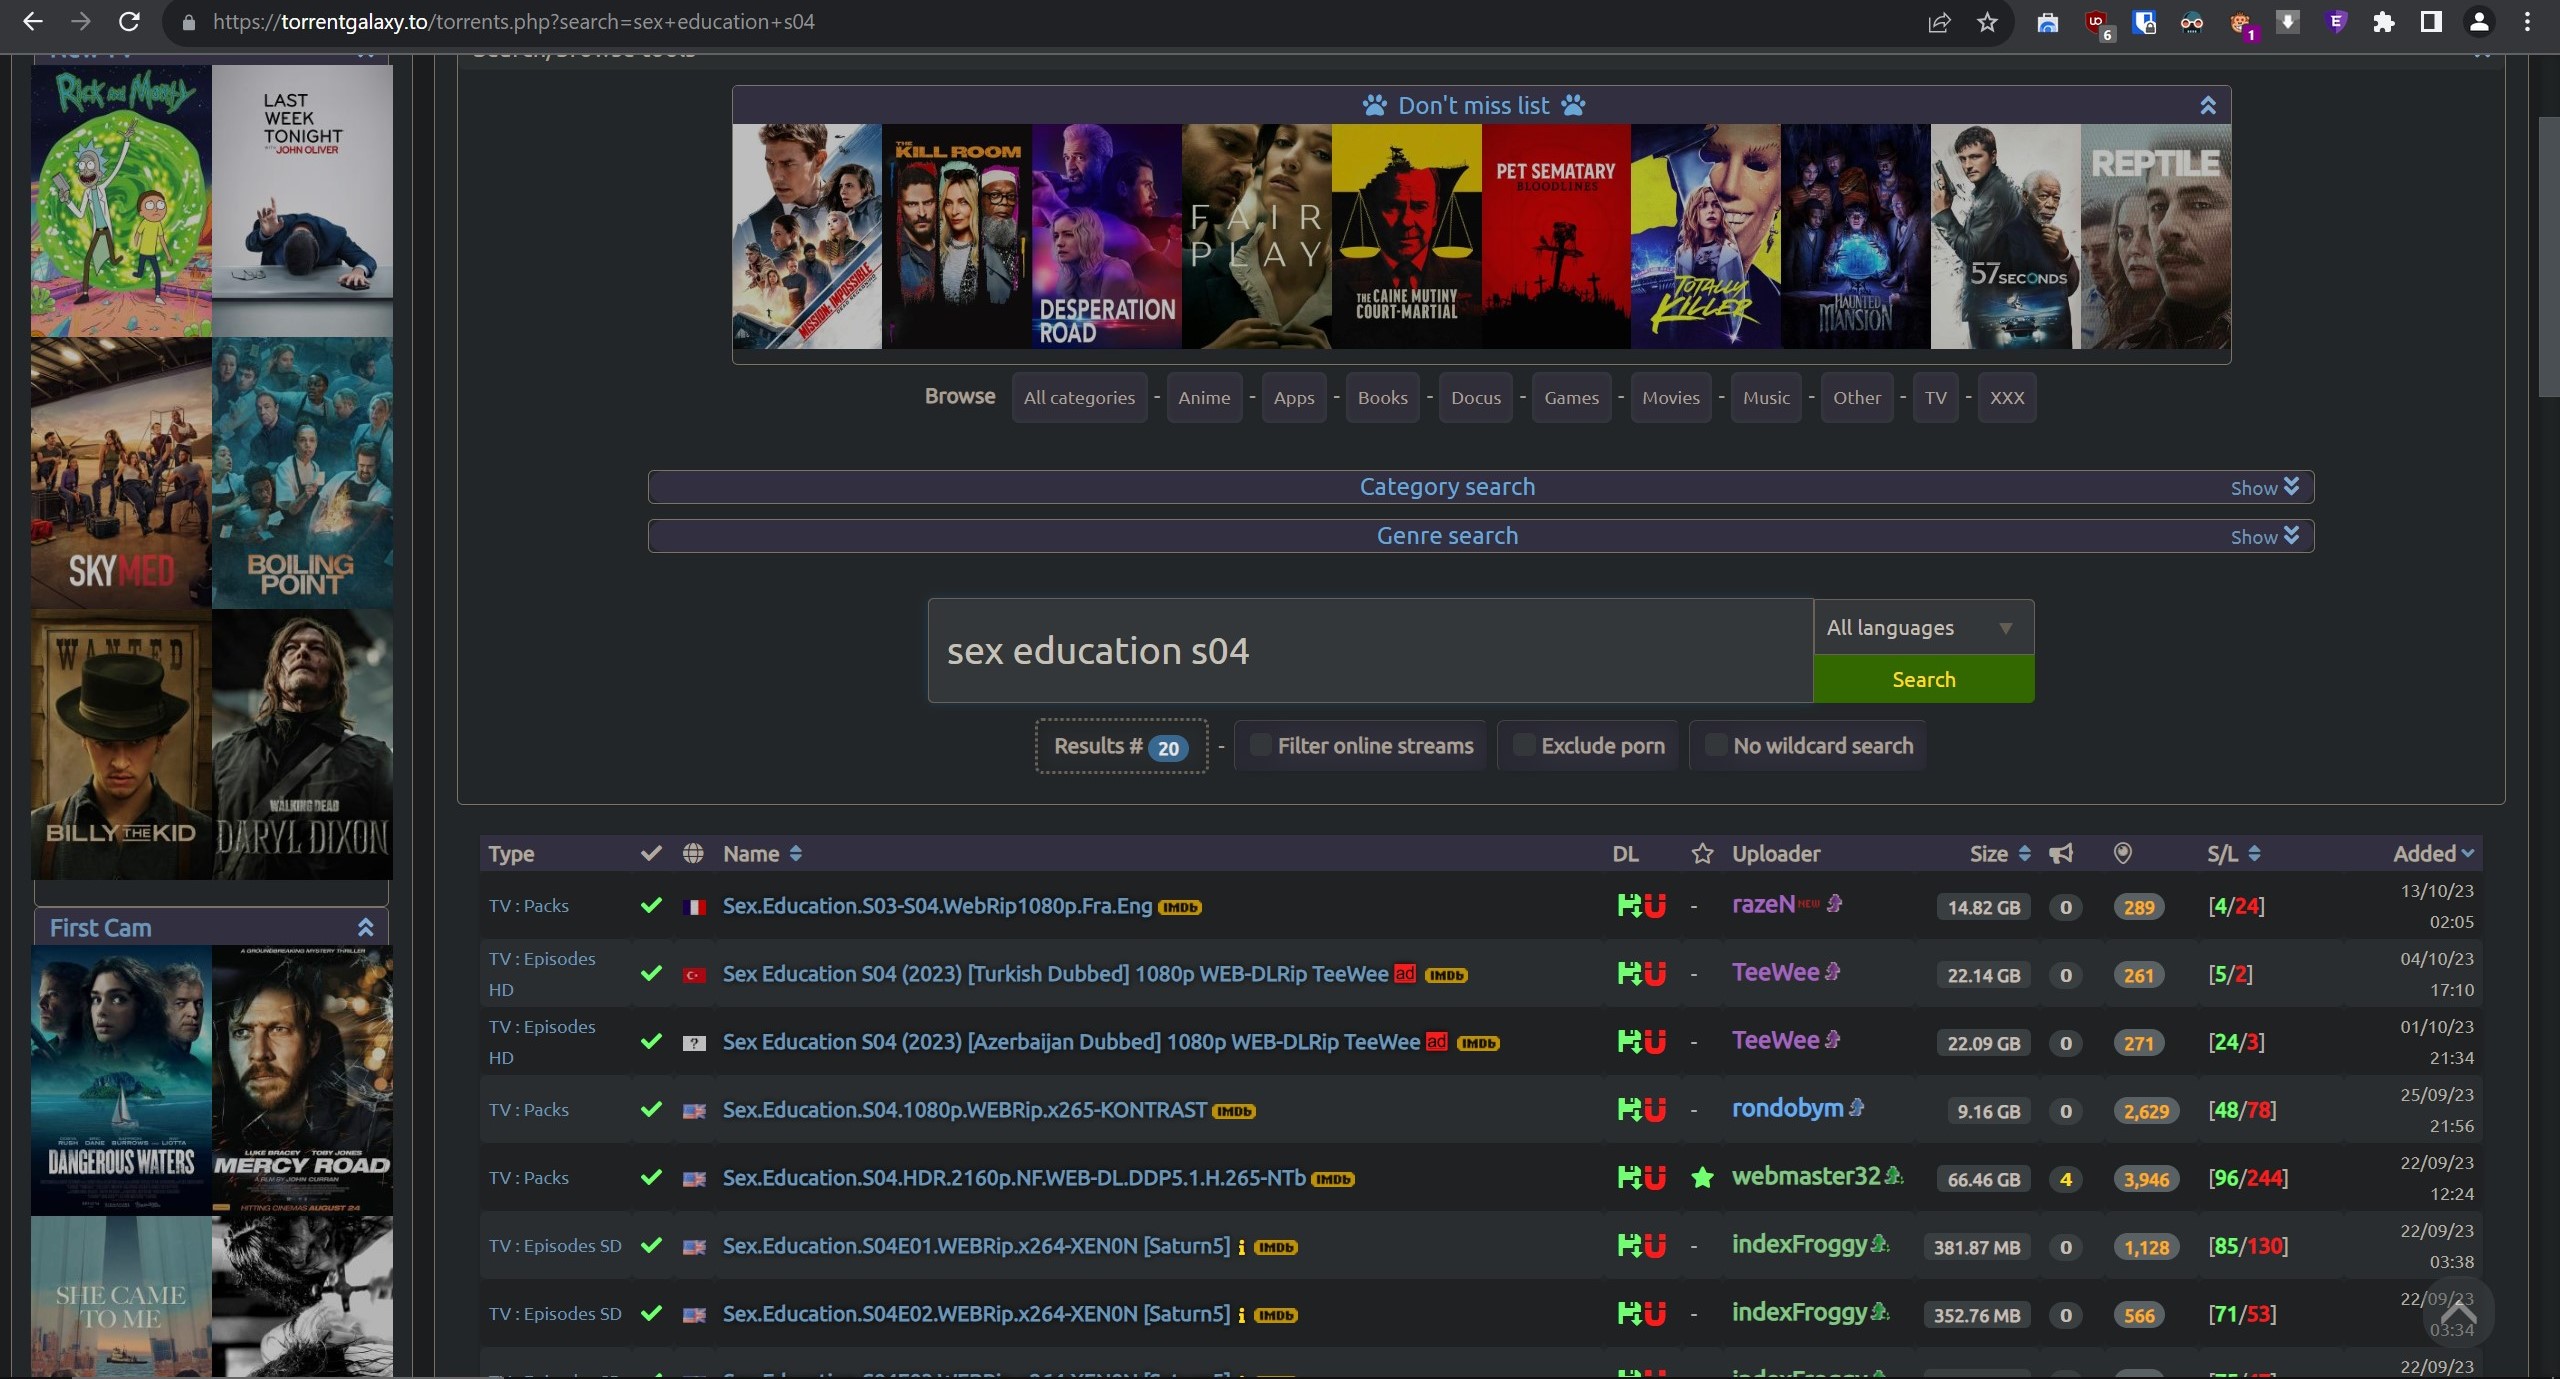Turn on No wildcard search
The width and height of the screenshot is (2560, 1379).
1715,745
